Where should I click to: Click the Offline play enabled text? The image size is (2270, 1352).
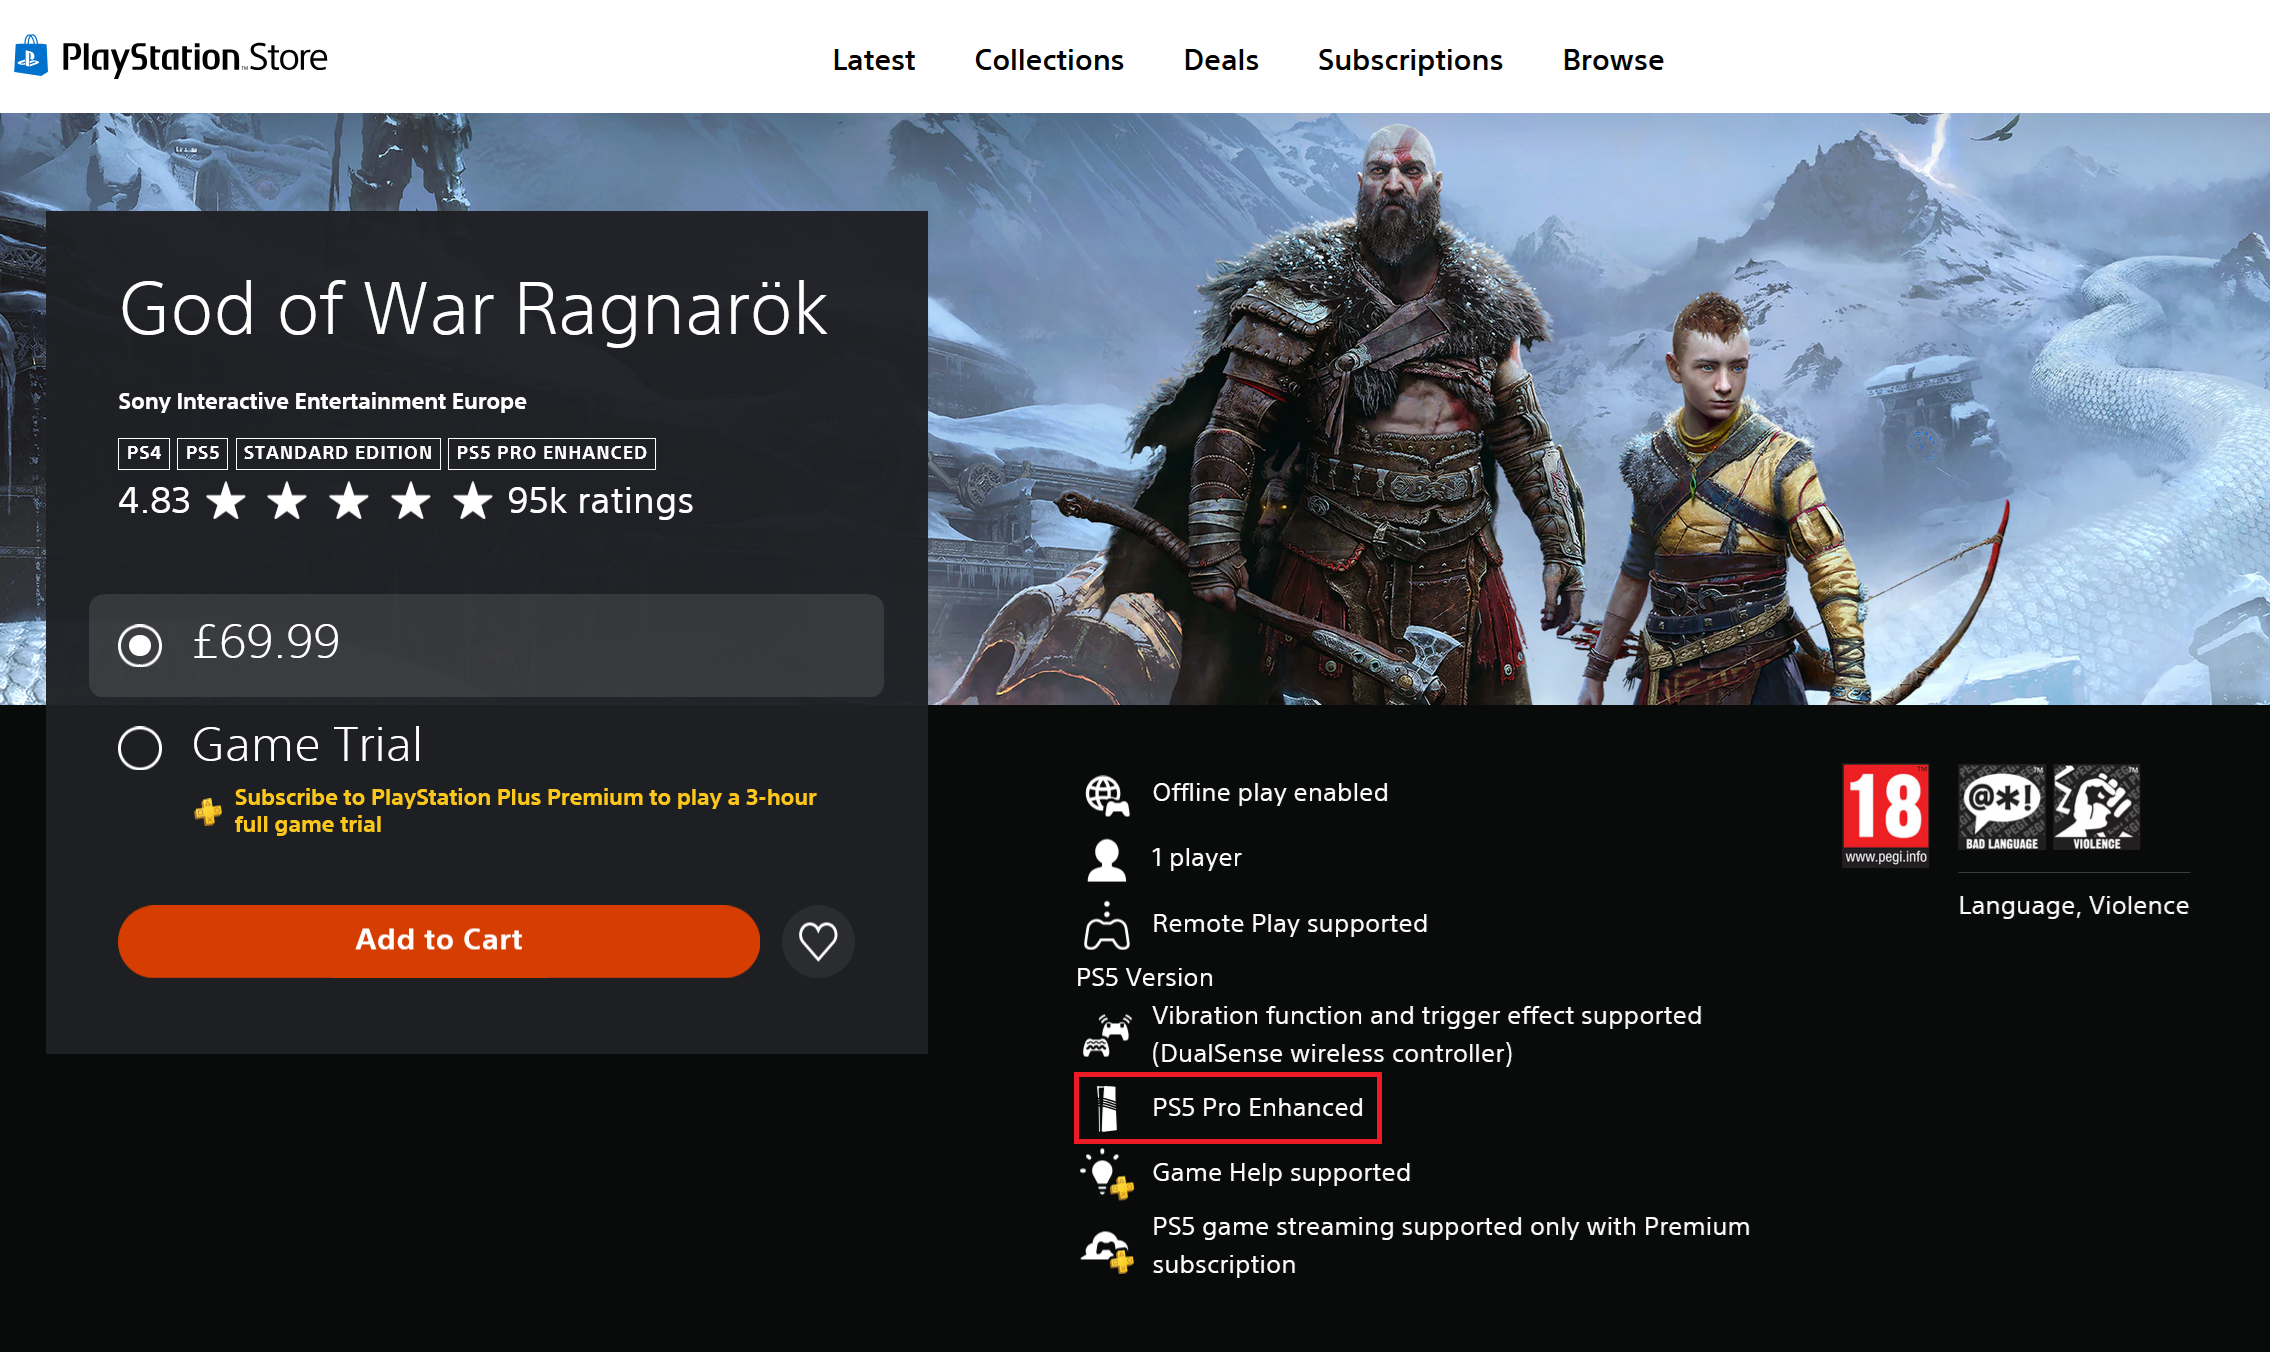click(x=1270, y=793)
